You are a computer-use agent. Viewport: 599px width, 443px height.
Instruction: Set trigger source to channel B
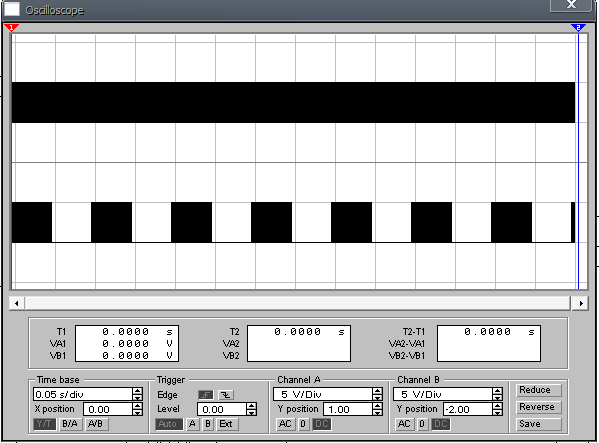coord(208,424)
